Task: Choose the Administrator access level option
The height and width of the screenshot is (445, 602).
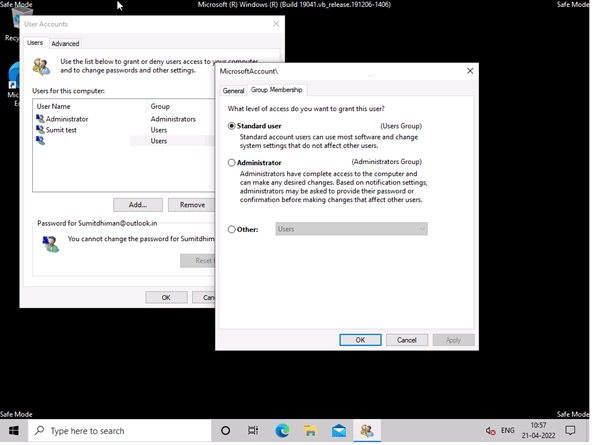Action: click(232, 162)
